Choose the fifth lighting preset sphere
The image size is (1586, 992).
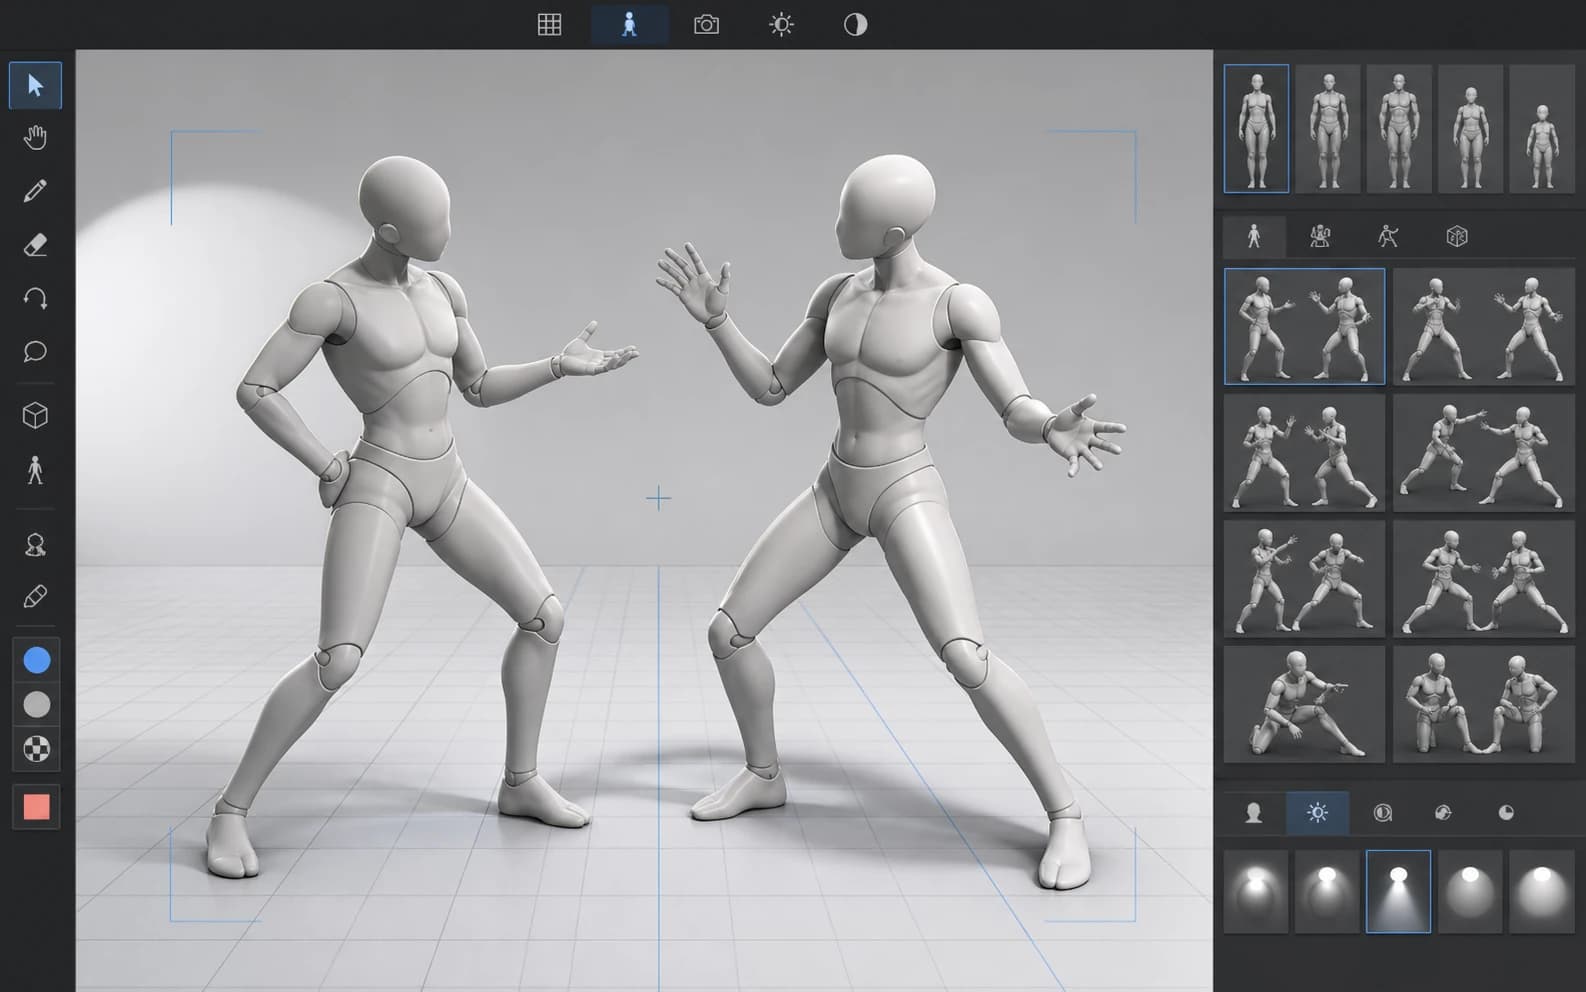[1542, 892]
